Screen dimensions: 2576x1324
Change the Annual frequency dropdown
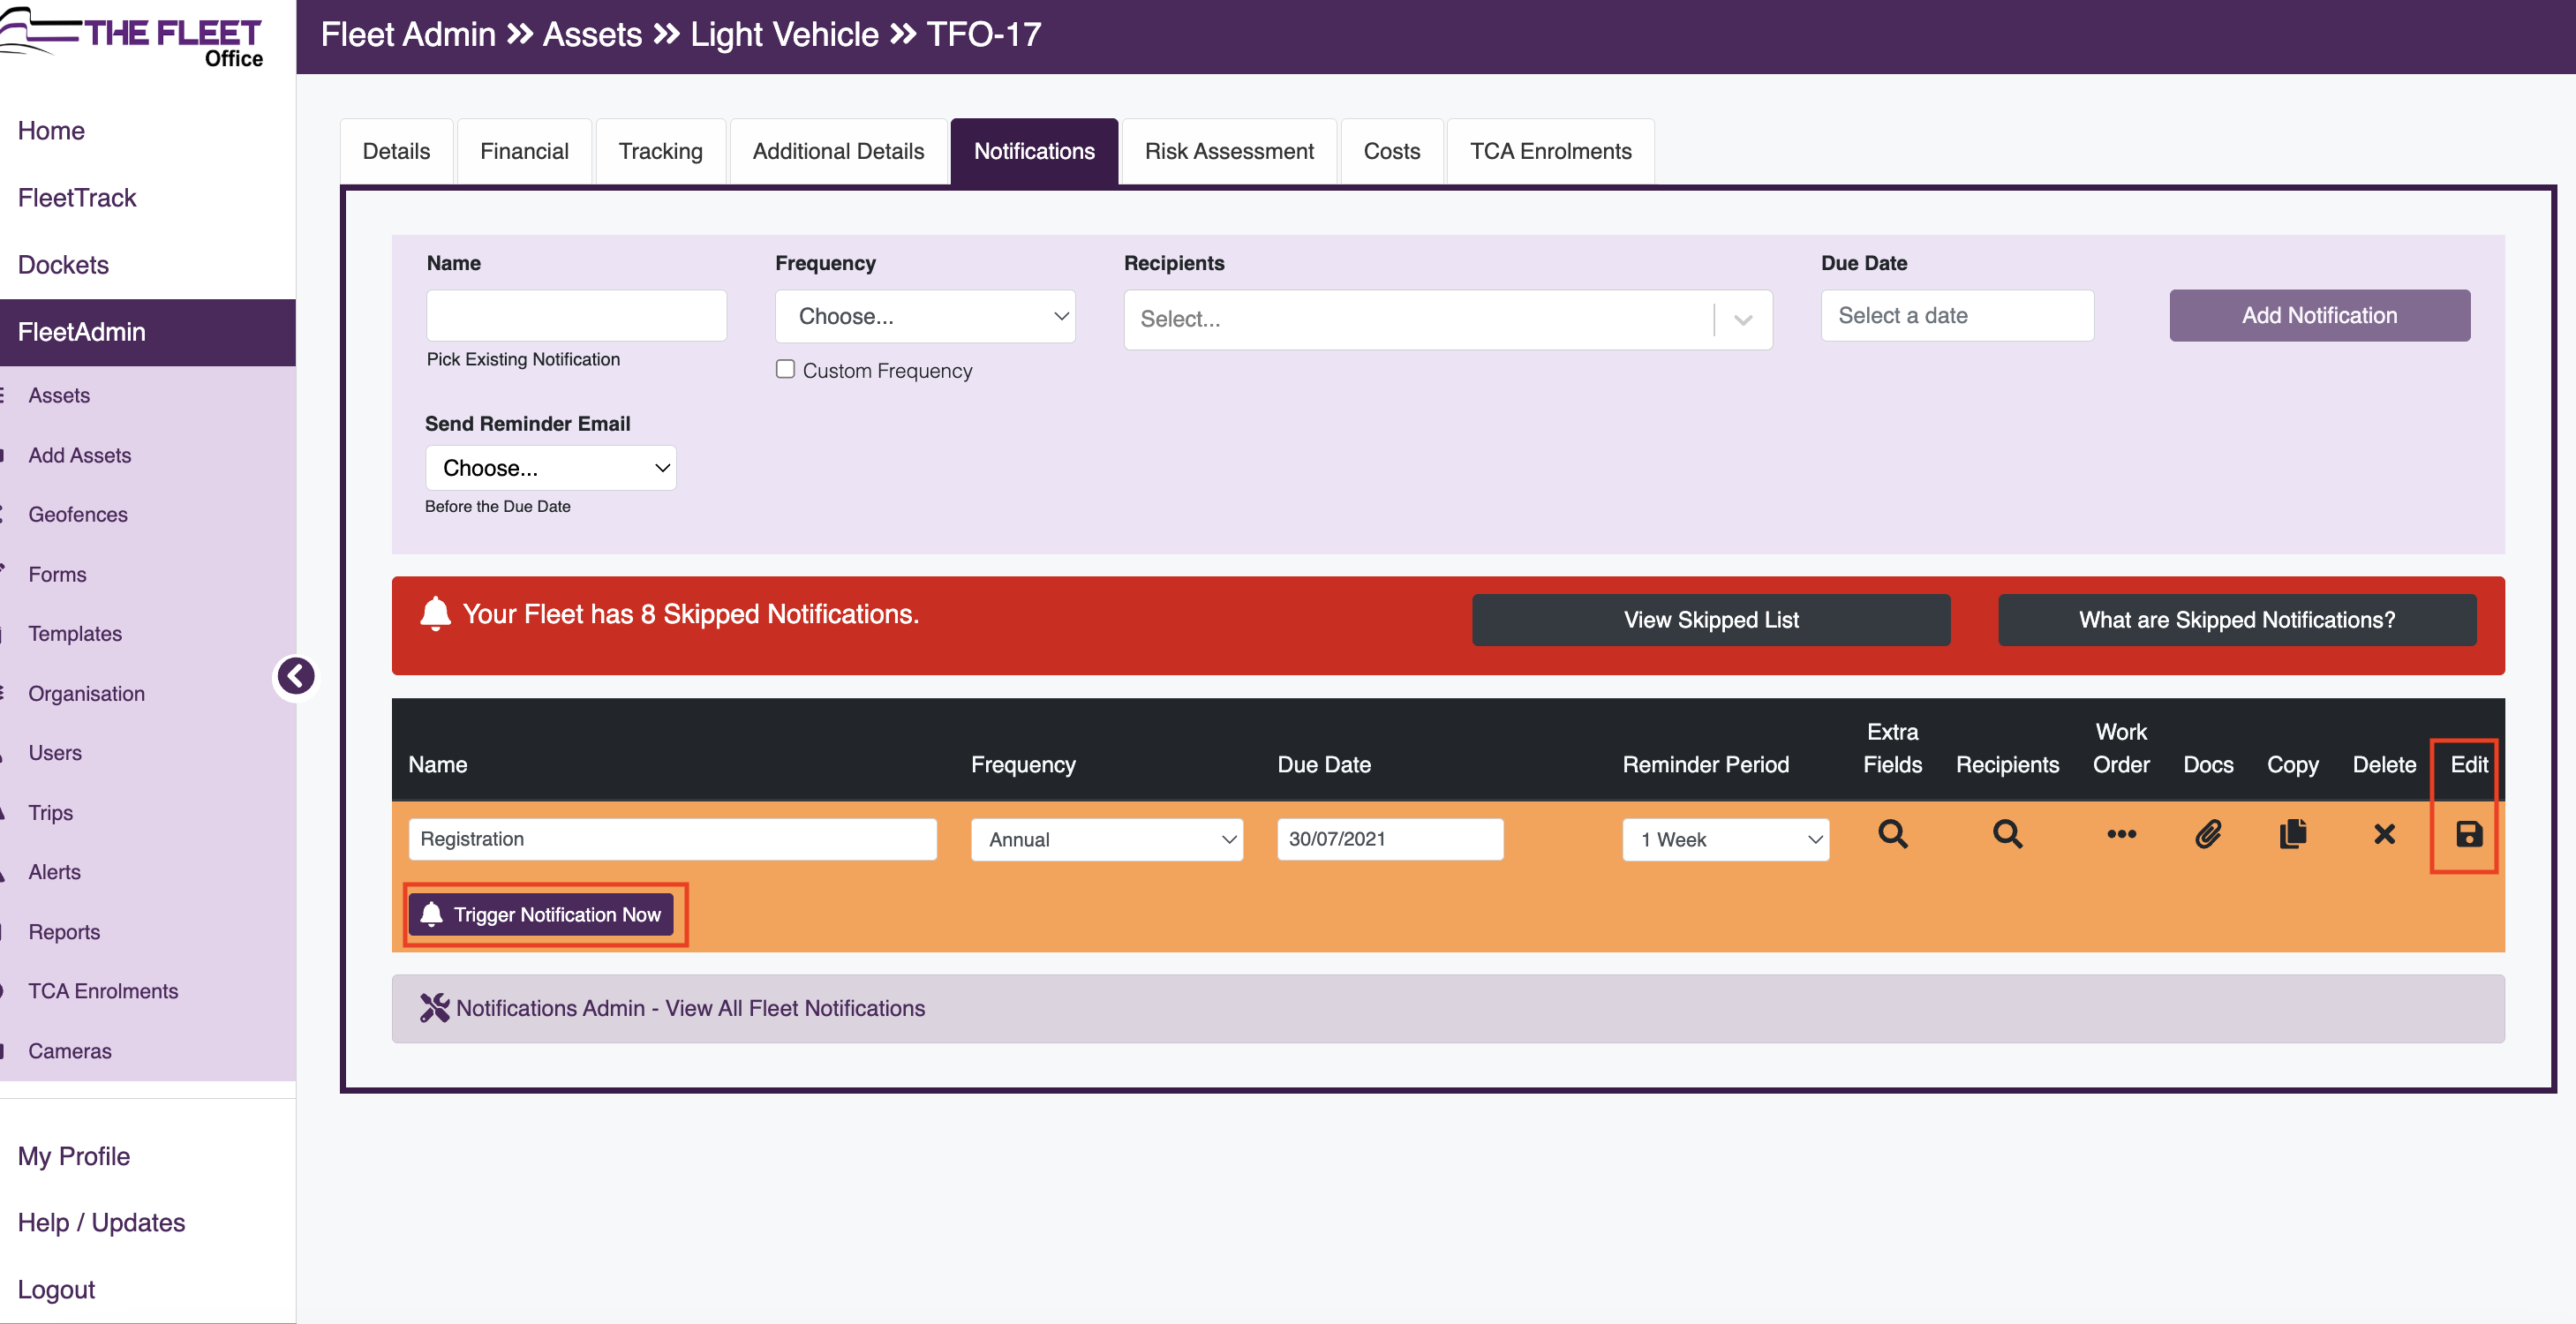point(1107,839)
